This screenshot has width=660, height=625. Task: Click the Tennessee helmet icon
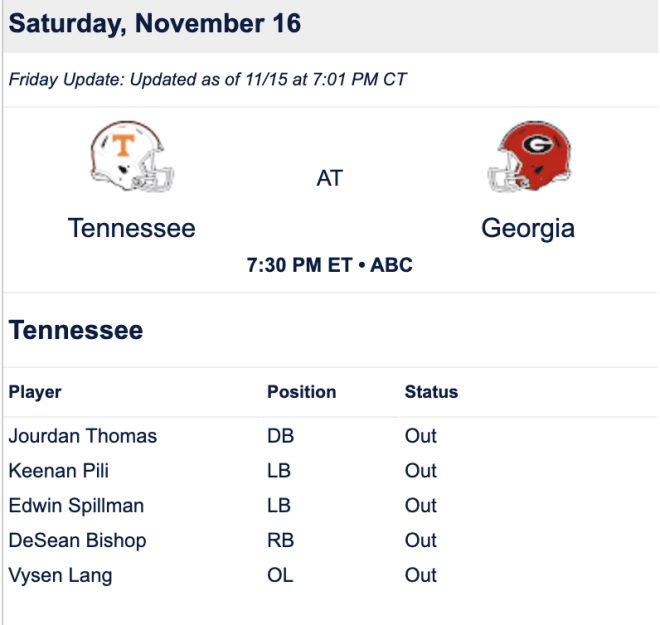tap(132, 157)
